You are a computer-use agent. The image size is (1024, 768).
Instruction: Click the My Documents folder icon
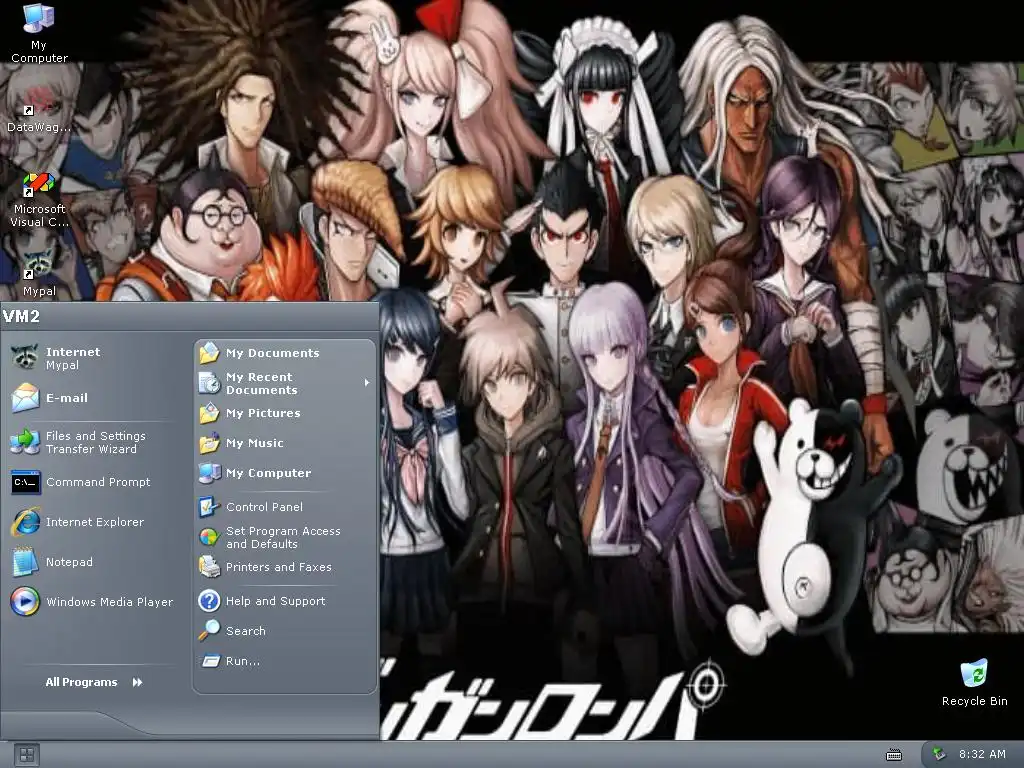(x=210, y=353)
